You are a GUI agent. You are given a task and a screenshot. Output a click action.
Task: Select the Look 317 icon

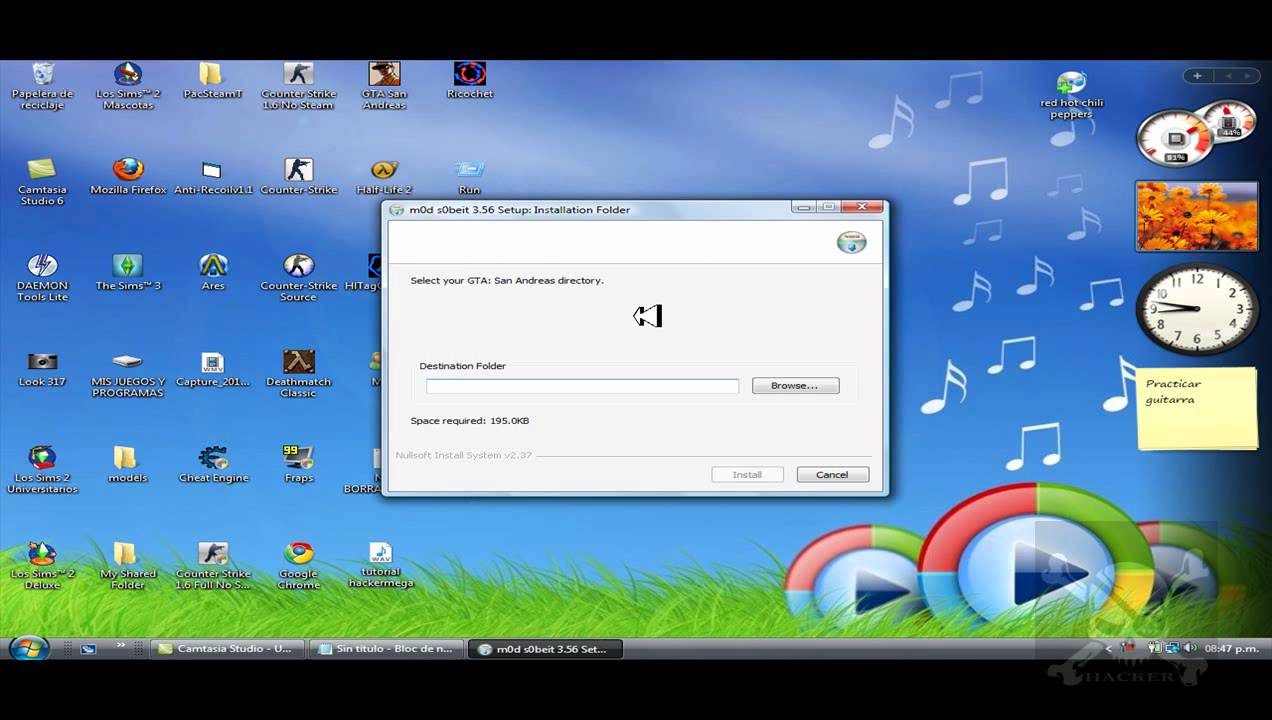tap(43, 369)
